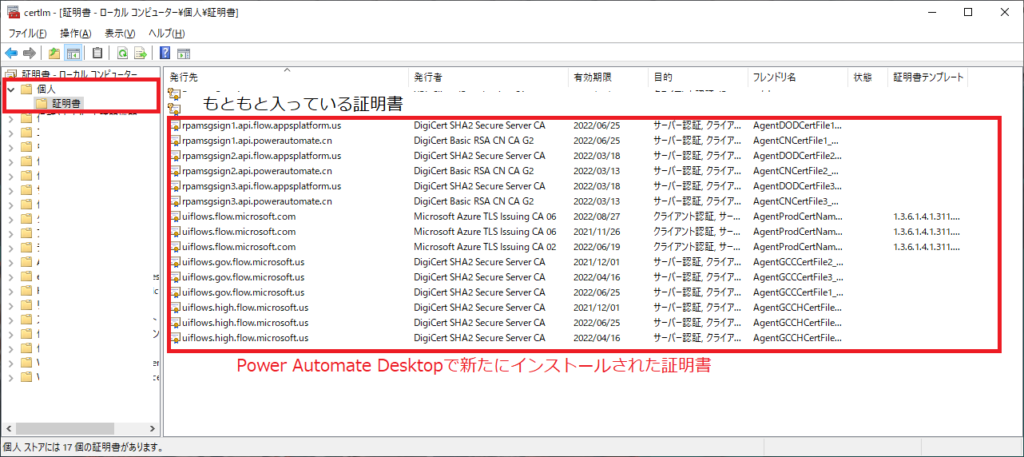The width and height of the screenshot is (1024, 457).
Task: Click tree pane horizontal scrollbar right arrow
Action: coord(152,428)
